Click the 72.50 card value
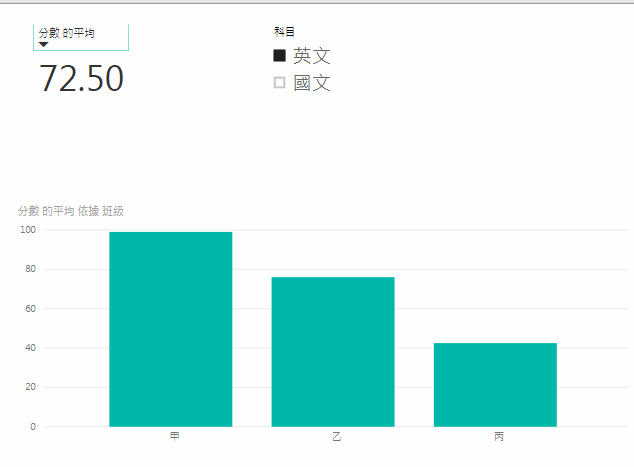 click(81, 78)
